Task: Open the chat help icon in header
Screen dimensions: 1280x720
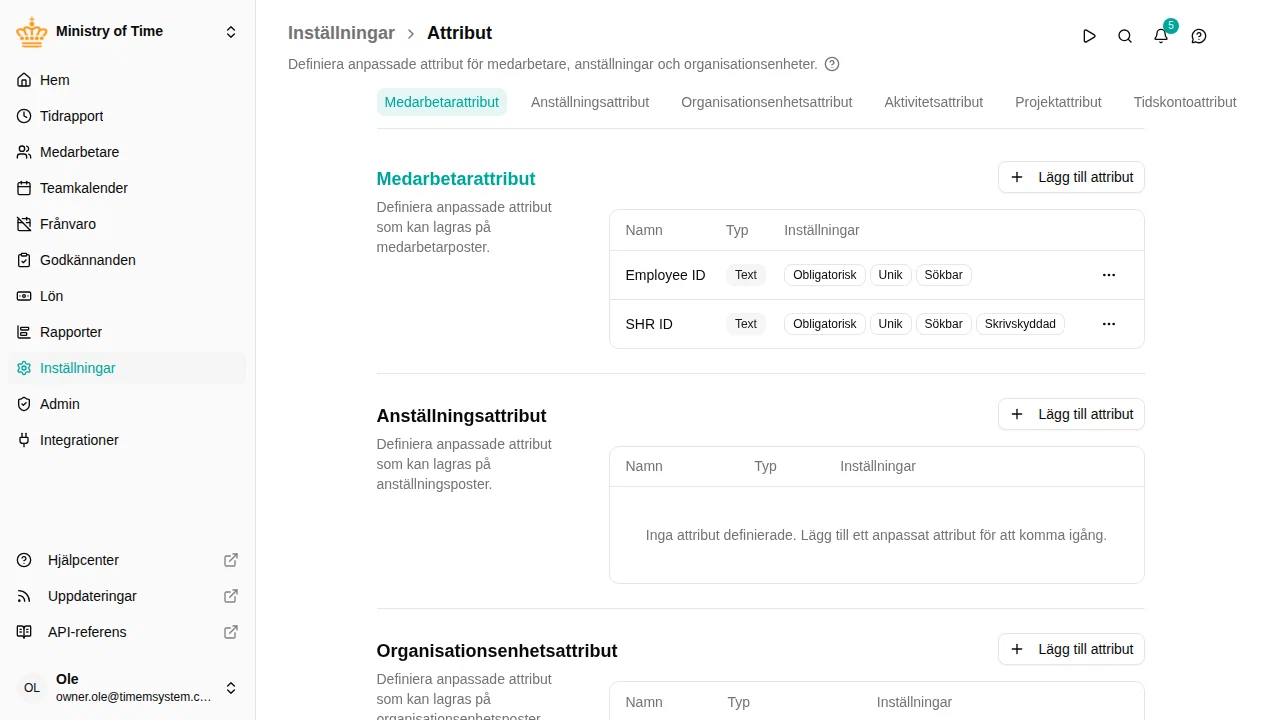Action: pyautogui.click(x=1199, y=36)
